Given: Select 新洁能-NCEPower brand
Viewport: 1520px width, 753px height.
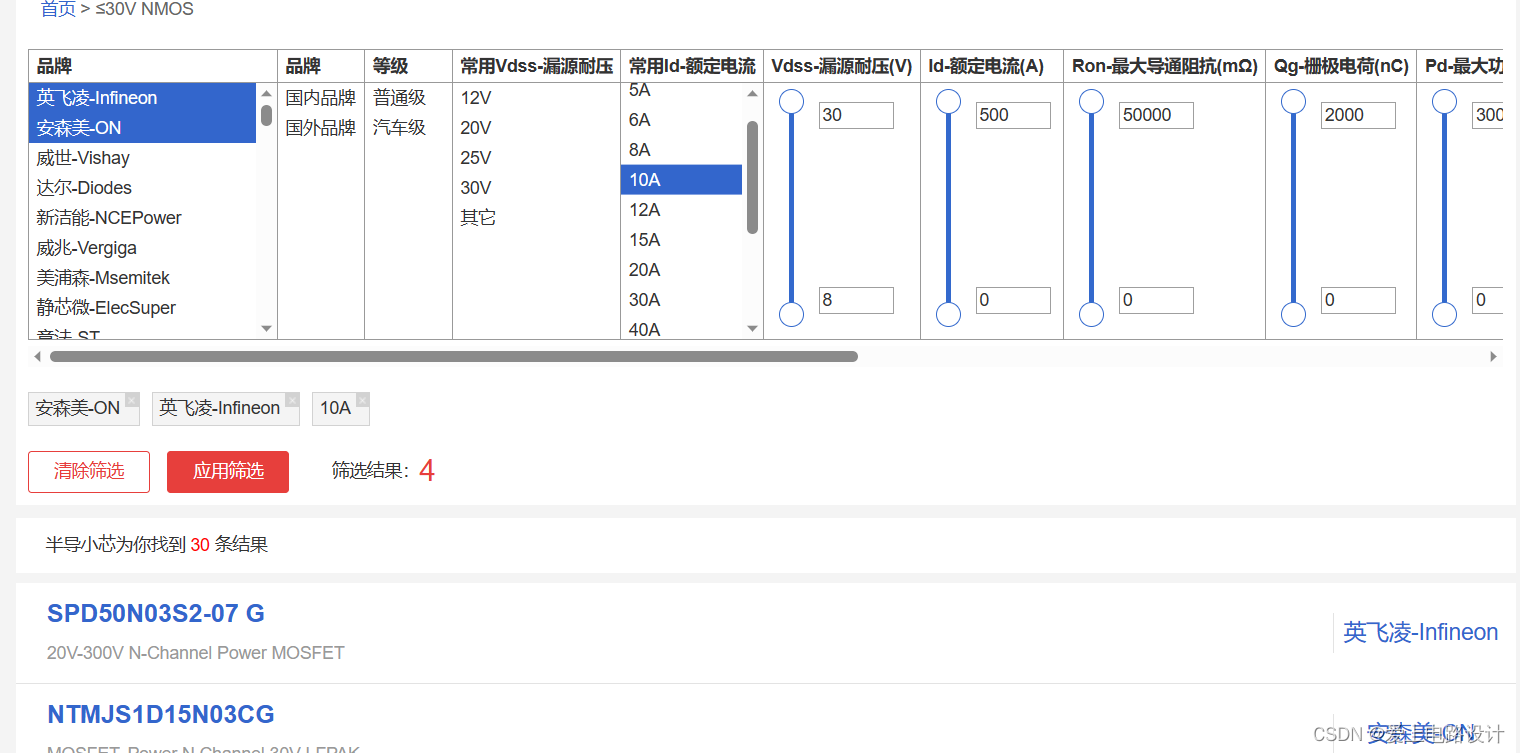Looking at the screenshot, I should (142, 218).
